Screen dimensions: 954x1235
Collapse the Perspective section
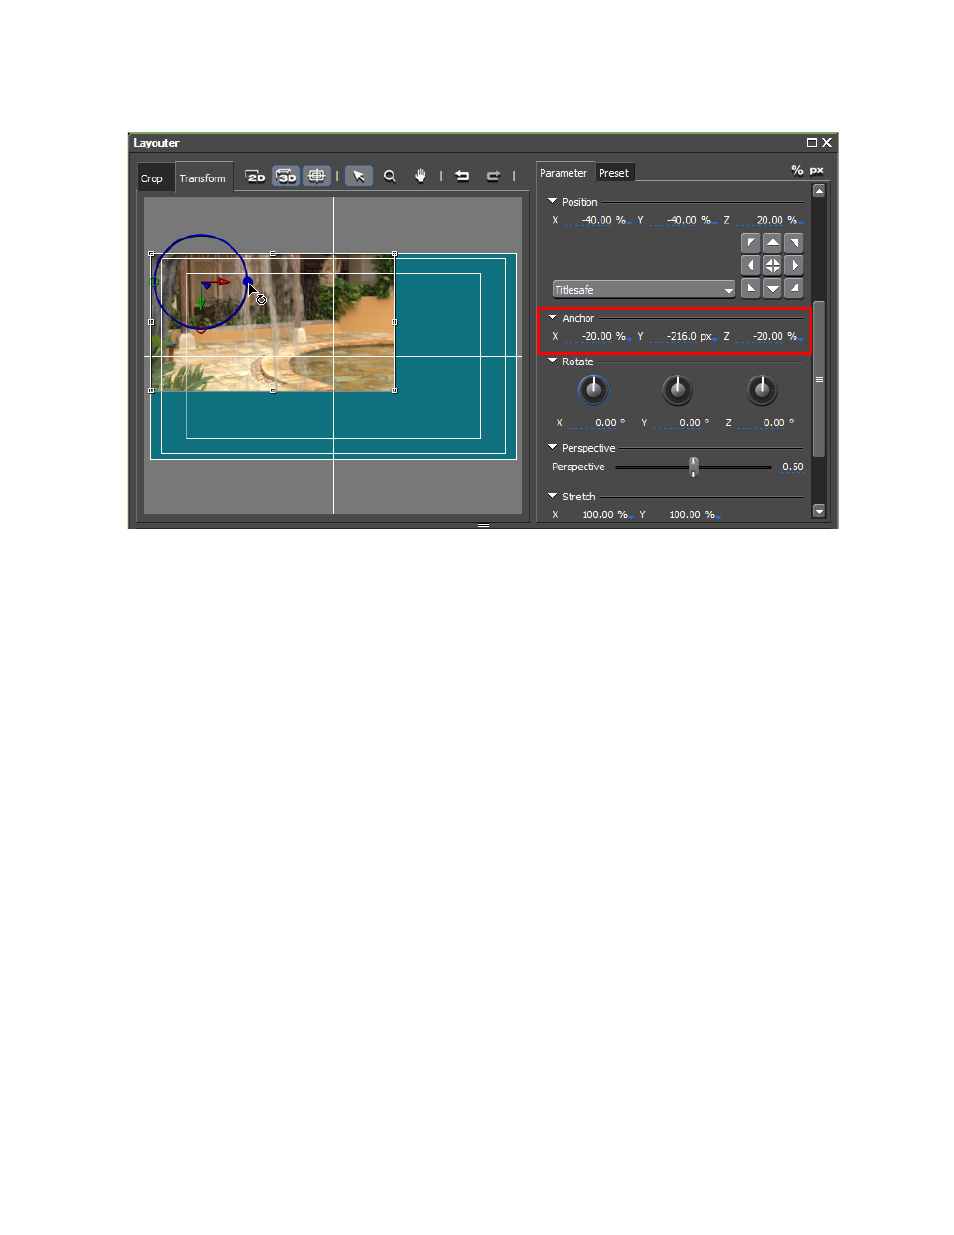click(x=553, y=448)
